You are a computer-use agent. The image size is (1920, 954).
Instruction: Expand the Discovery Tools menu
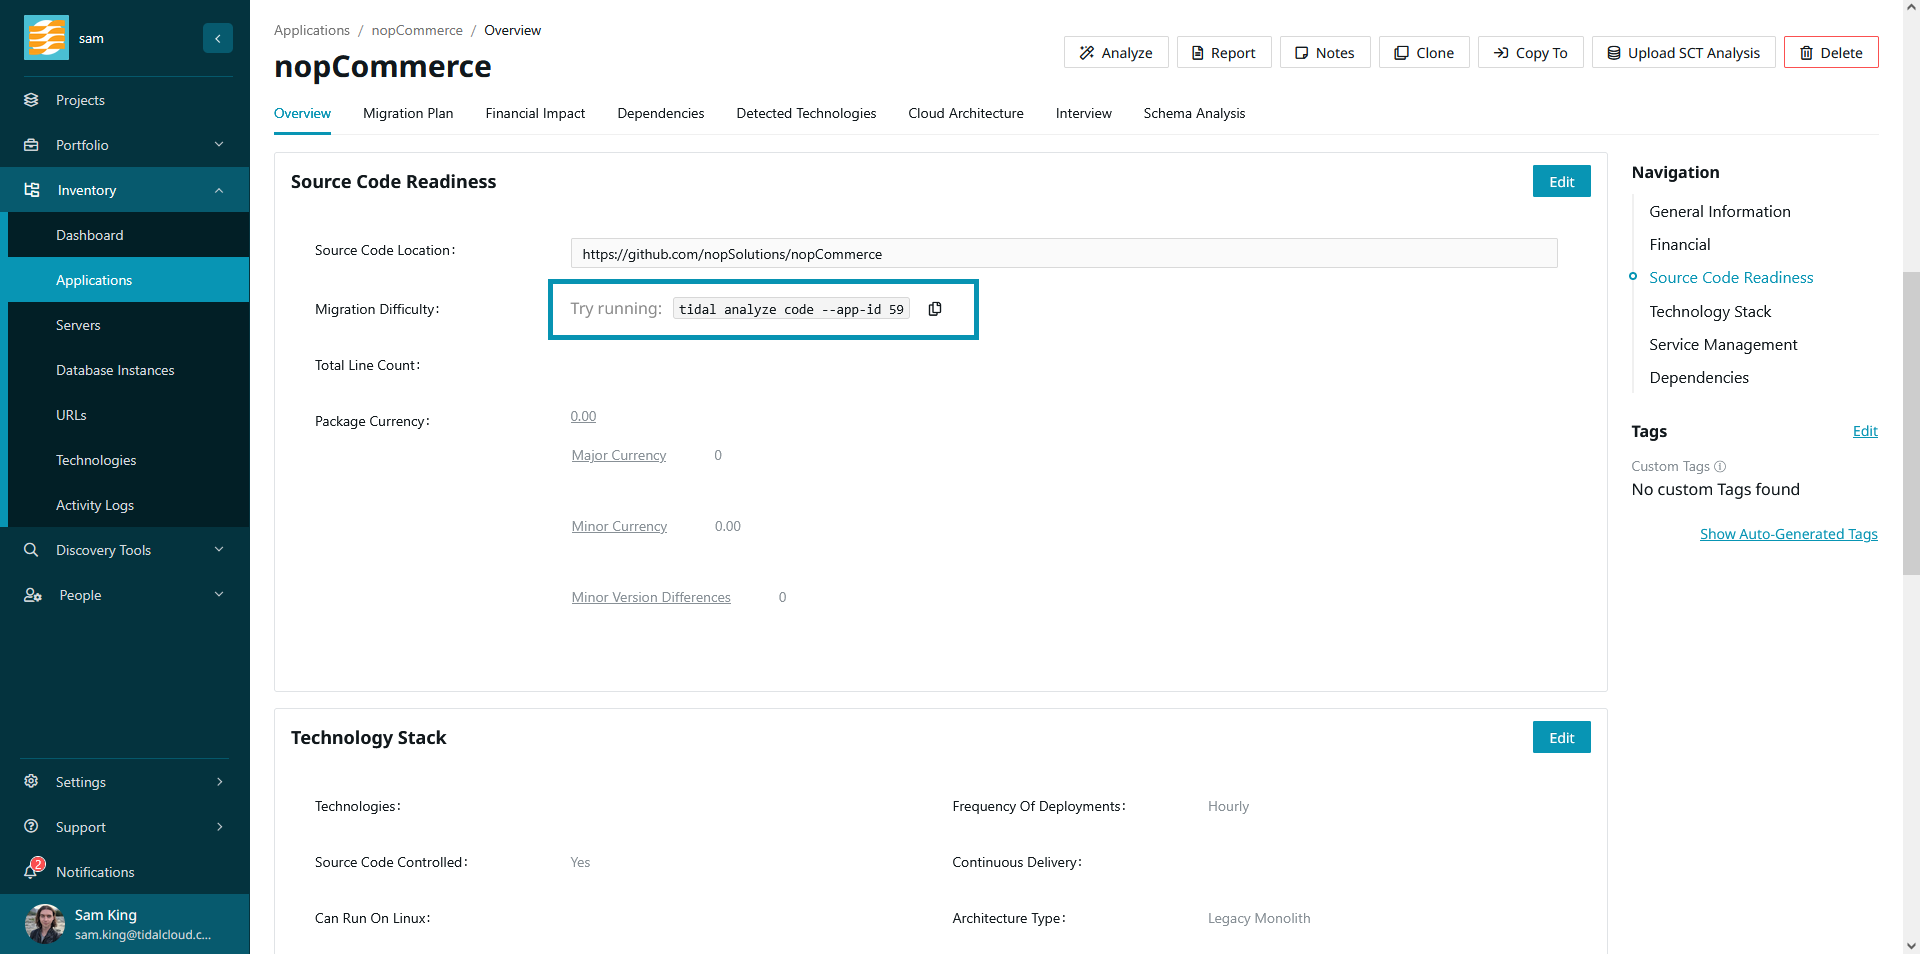click(219, 550)
